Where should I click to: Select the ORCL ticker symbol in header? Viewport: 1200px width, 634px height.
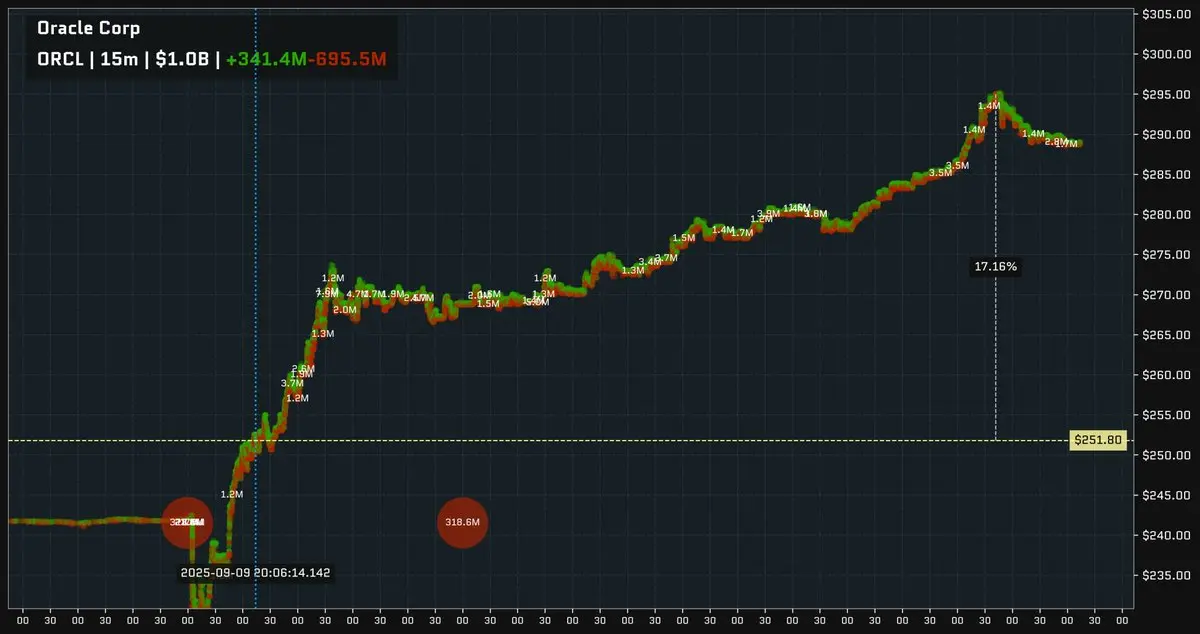pyautogui.click(x=60, y=59)
